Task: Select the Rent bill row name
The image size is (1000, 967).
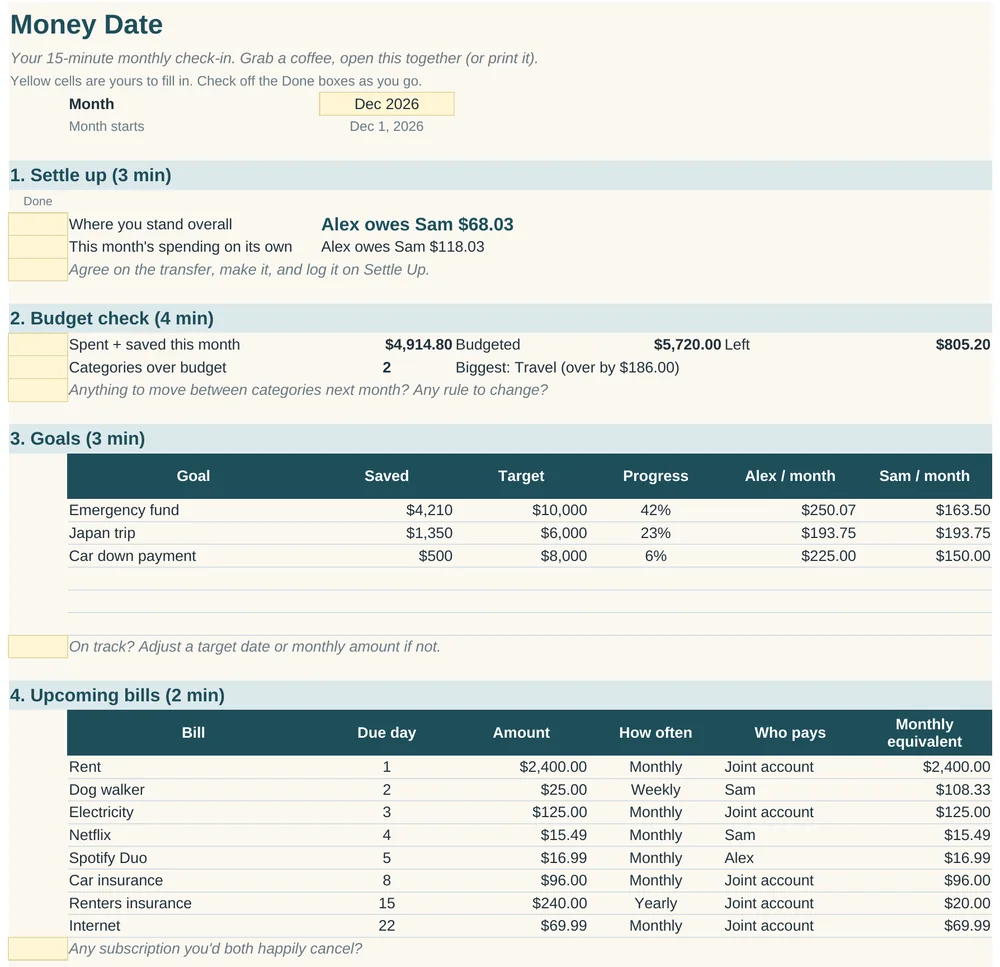Action: [85, 767]
